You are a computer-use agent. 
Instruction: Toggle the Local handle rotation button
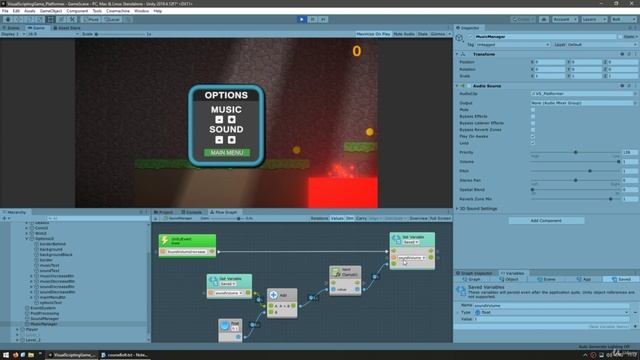pos(111,19)
